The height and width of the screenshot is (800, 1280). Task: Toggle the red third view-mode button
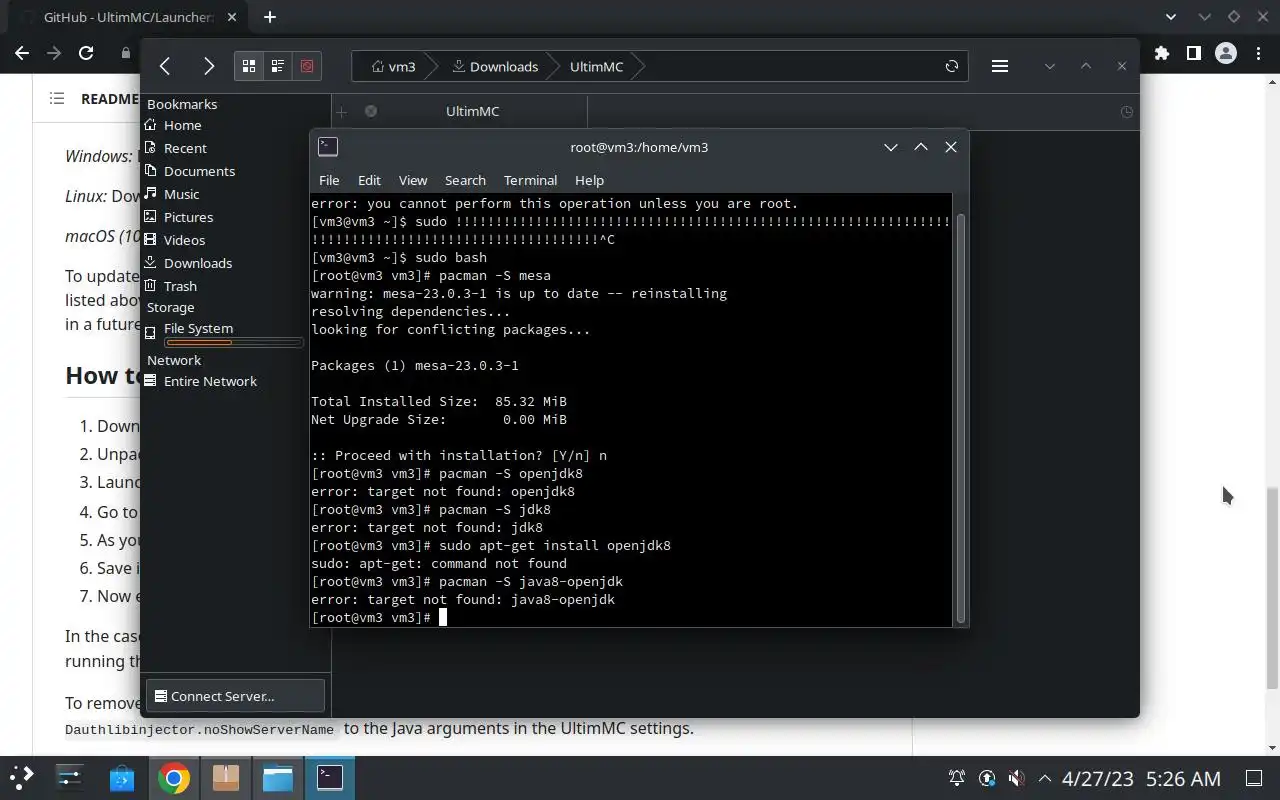coord(307,66)
